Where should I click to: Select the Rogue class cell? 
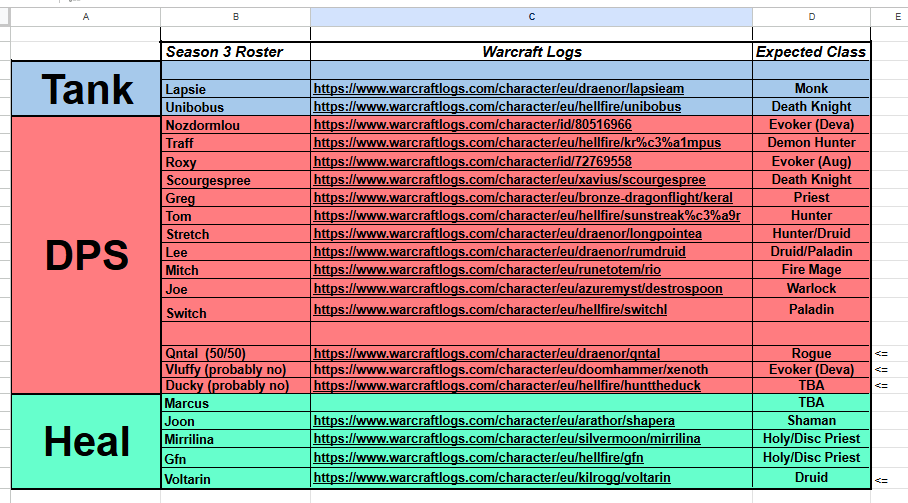(x=811, y=353)
